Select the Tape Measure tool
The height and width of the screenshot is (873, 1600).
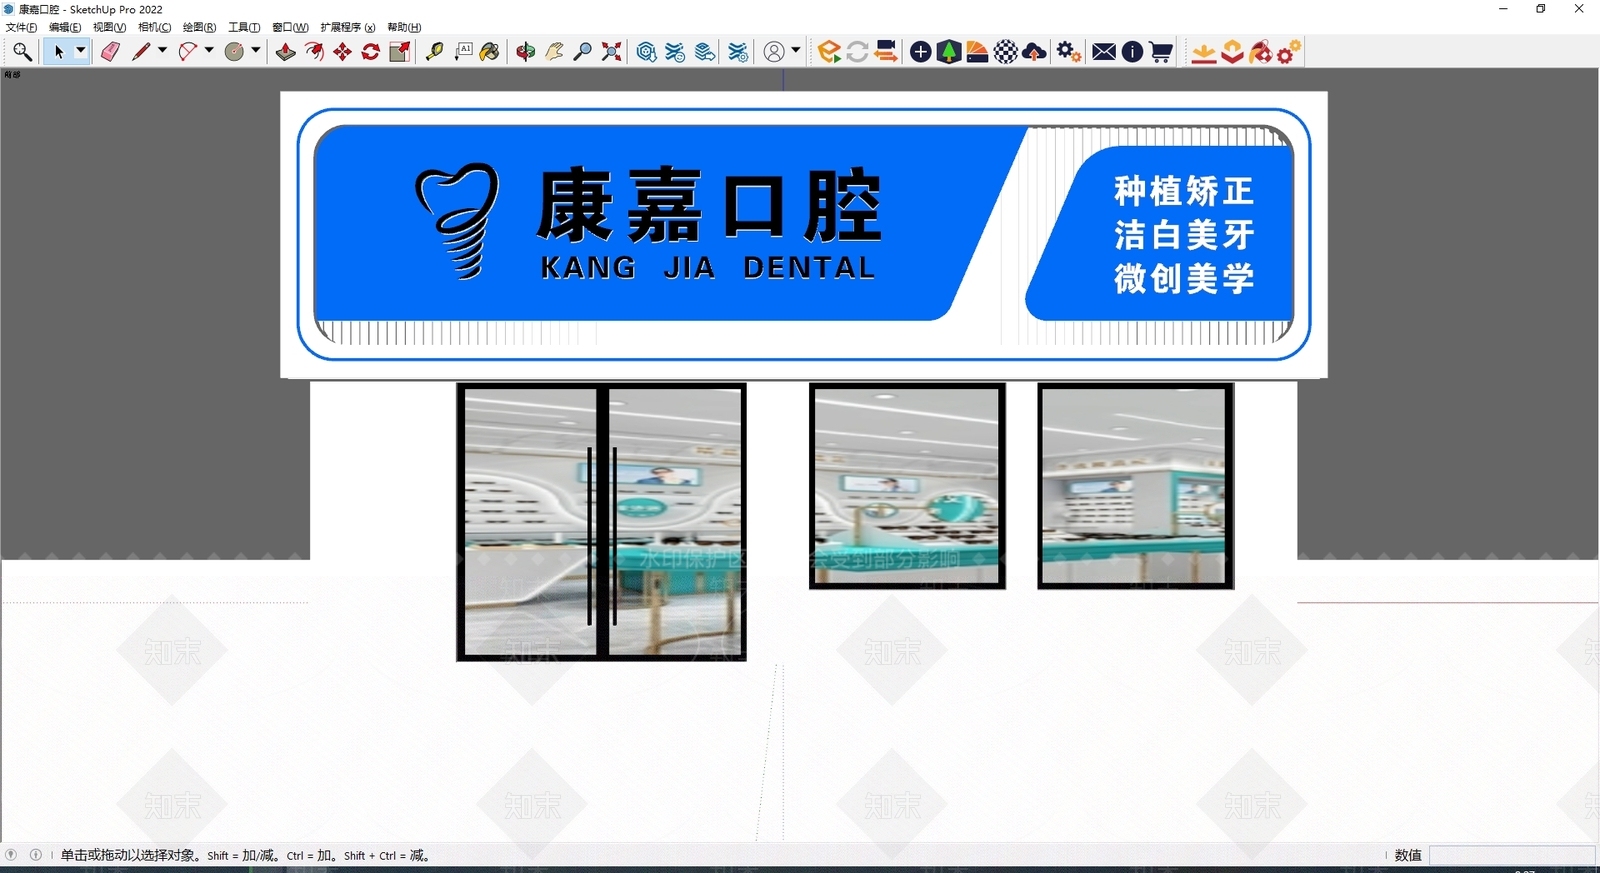(x=434, y=52)
